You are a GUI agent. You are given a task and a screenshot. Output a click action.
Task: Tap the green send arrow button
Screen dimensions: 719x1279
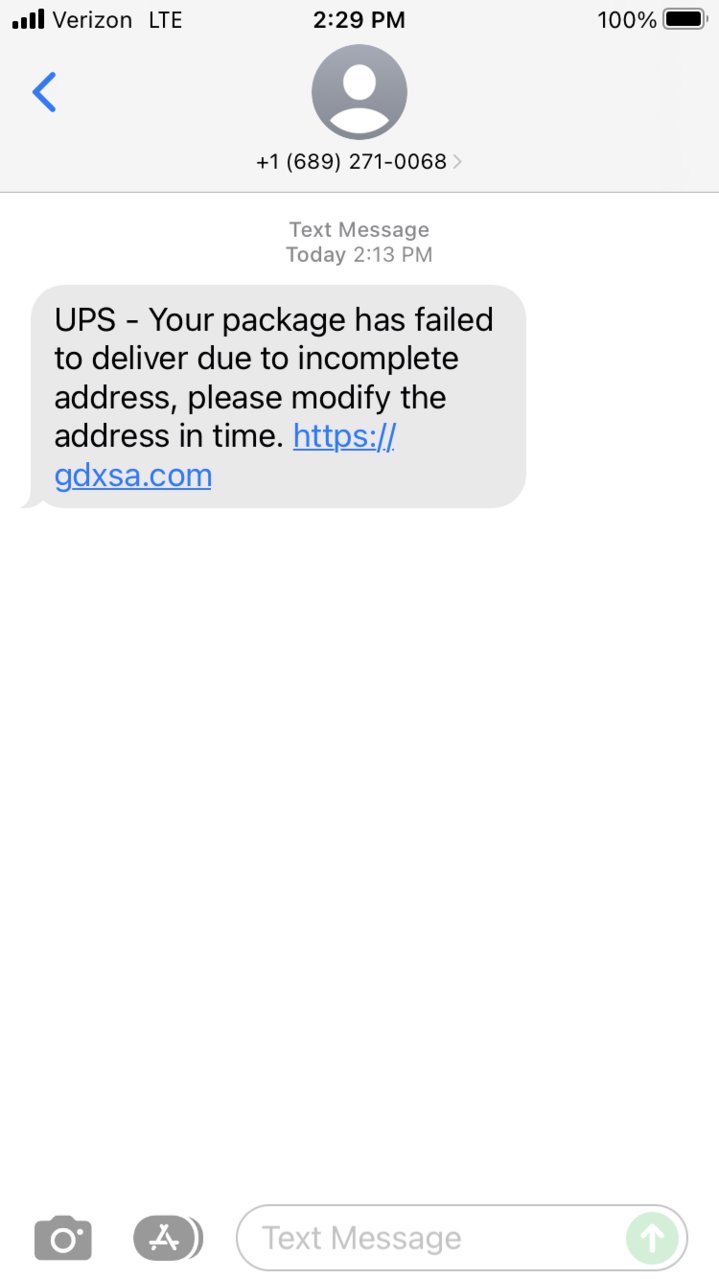[652, 1238]
